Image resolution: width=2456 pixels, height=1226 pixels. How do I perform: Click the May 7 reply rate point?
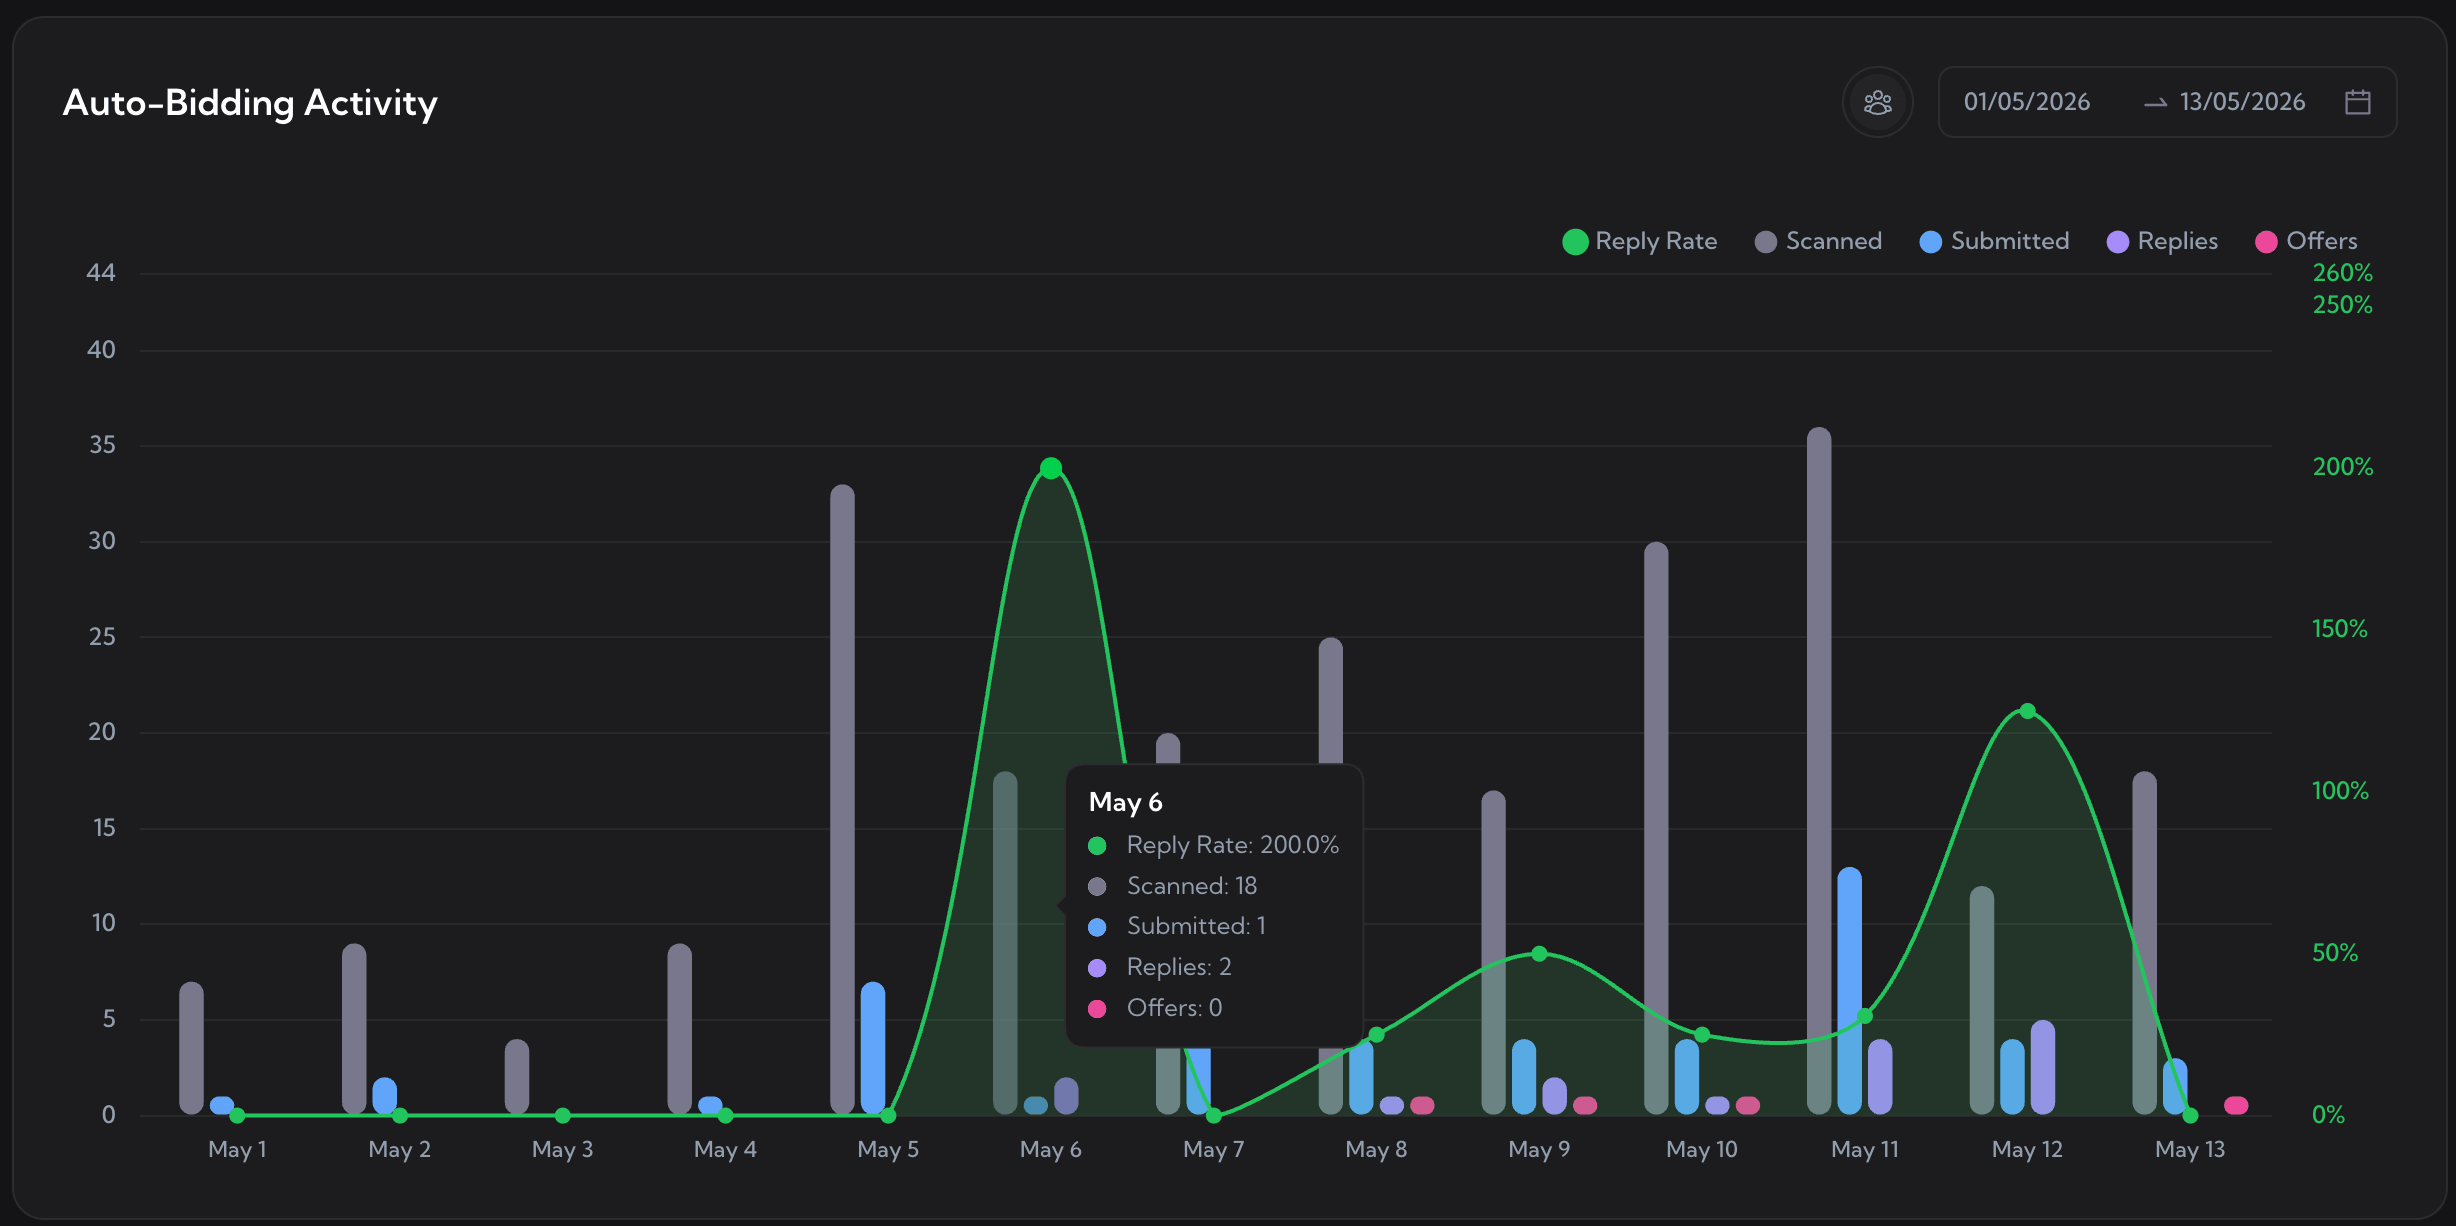pyautogui.click(x=1213, y=1115)
